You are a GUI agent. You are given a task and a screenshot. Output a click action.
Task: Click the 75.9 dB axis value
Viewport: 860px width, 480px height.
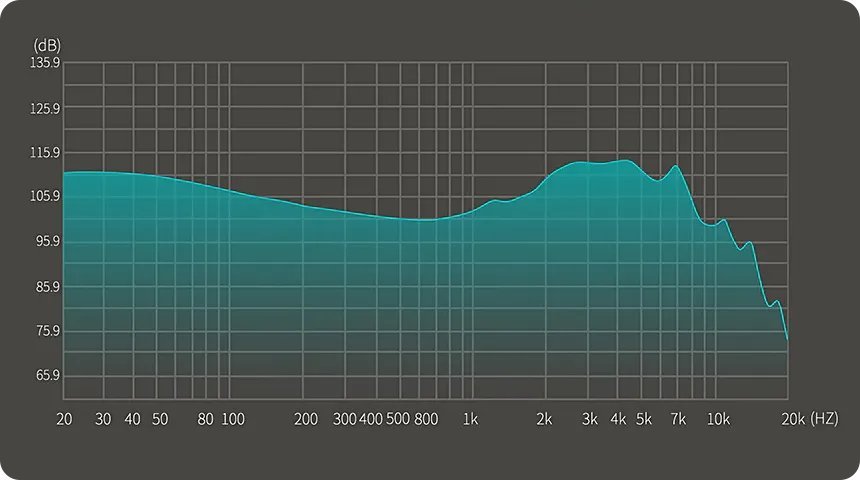click(x=48, y=331)
